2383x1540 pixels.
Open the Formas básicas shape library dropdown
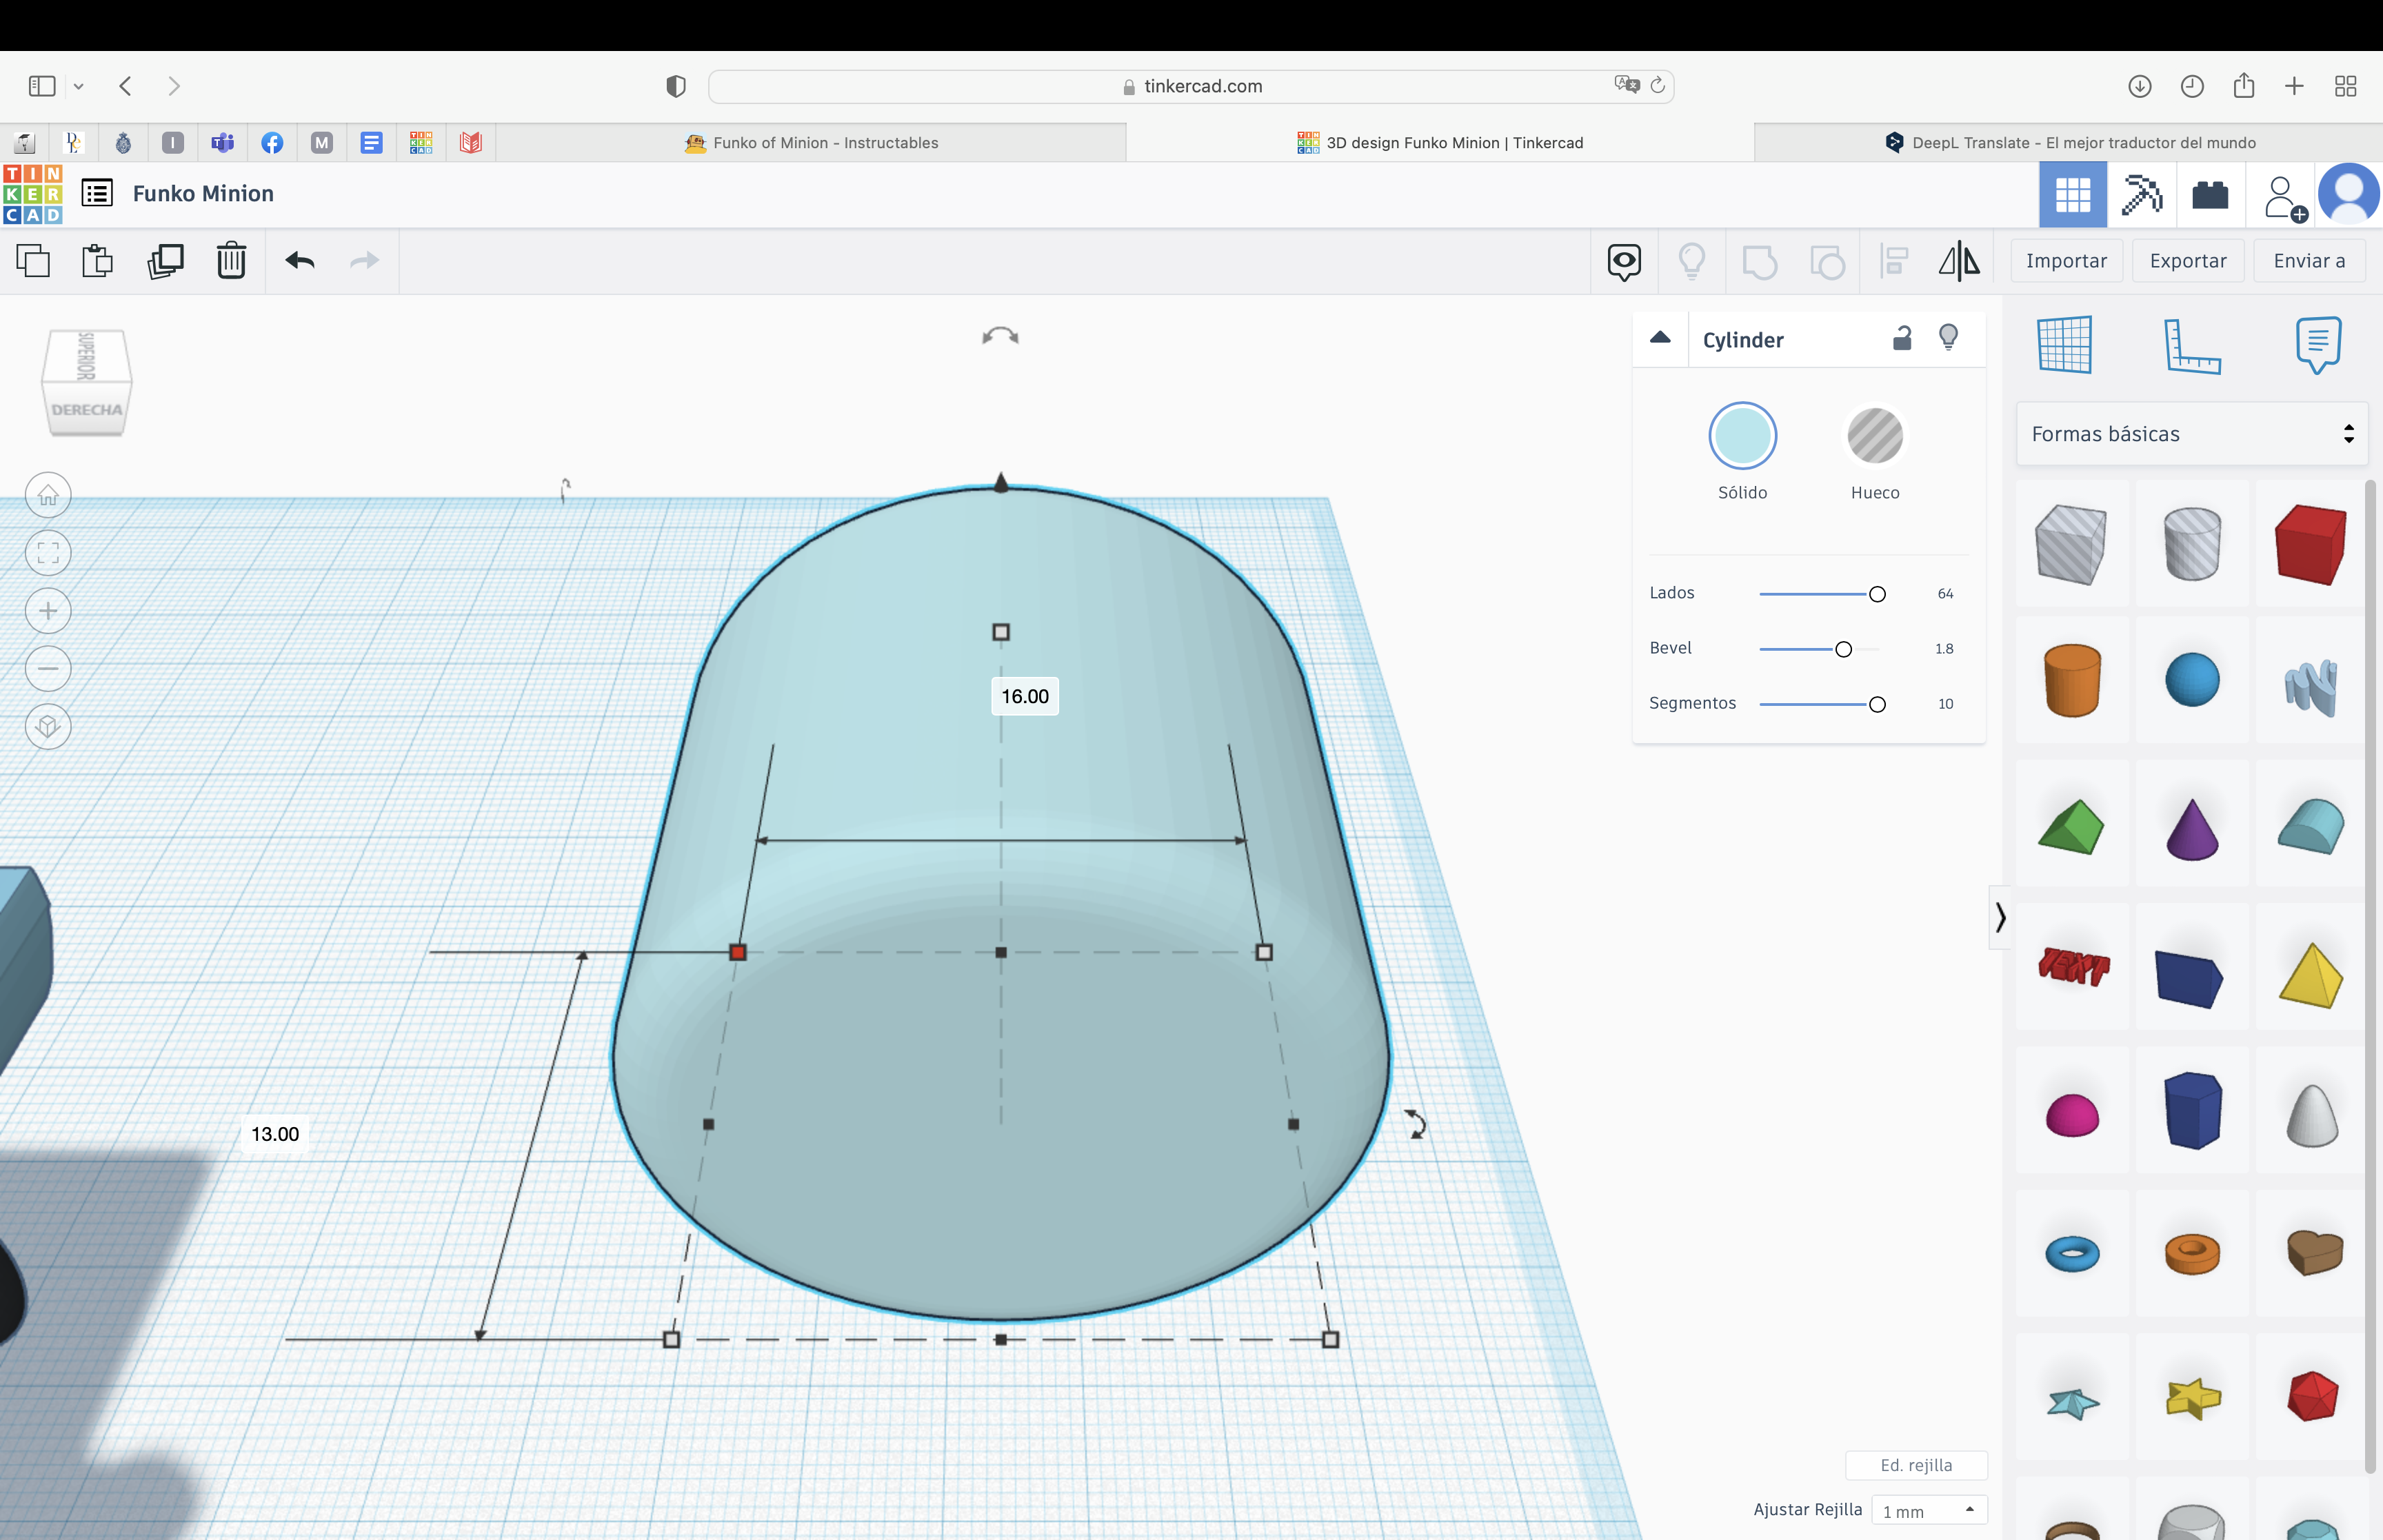pyautogui.click(x=2192, y=434)
